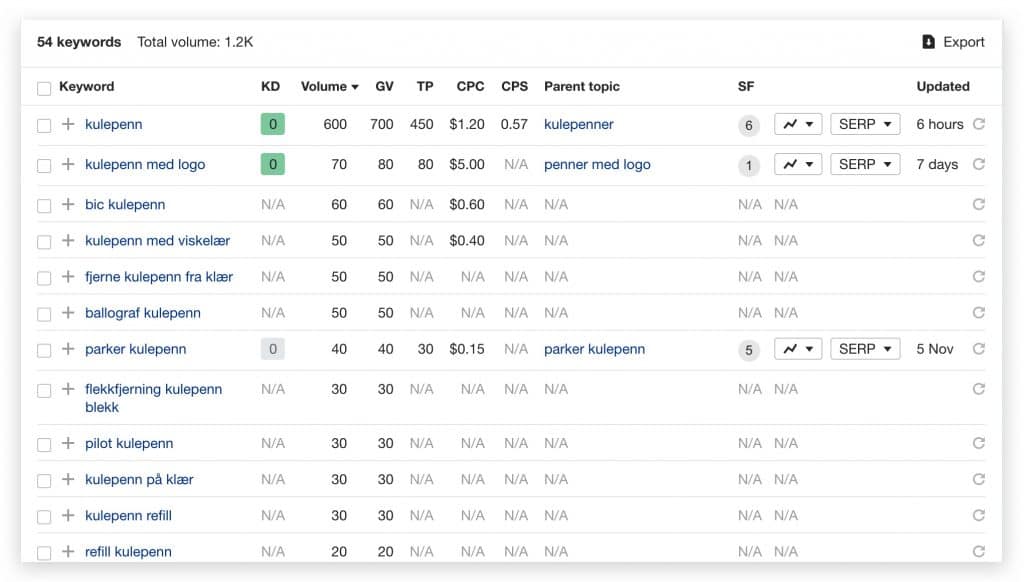The image size is (1024, 582).
Task: Click the KD column header
Action: pyautogui.click(x=270, y=86)
